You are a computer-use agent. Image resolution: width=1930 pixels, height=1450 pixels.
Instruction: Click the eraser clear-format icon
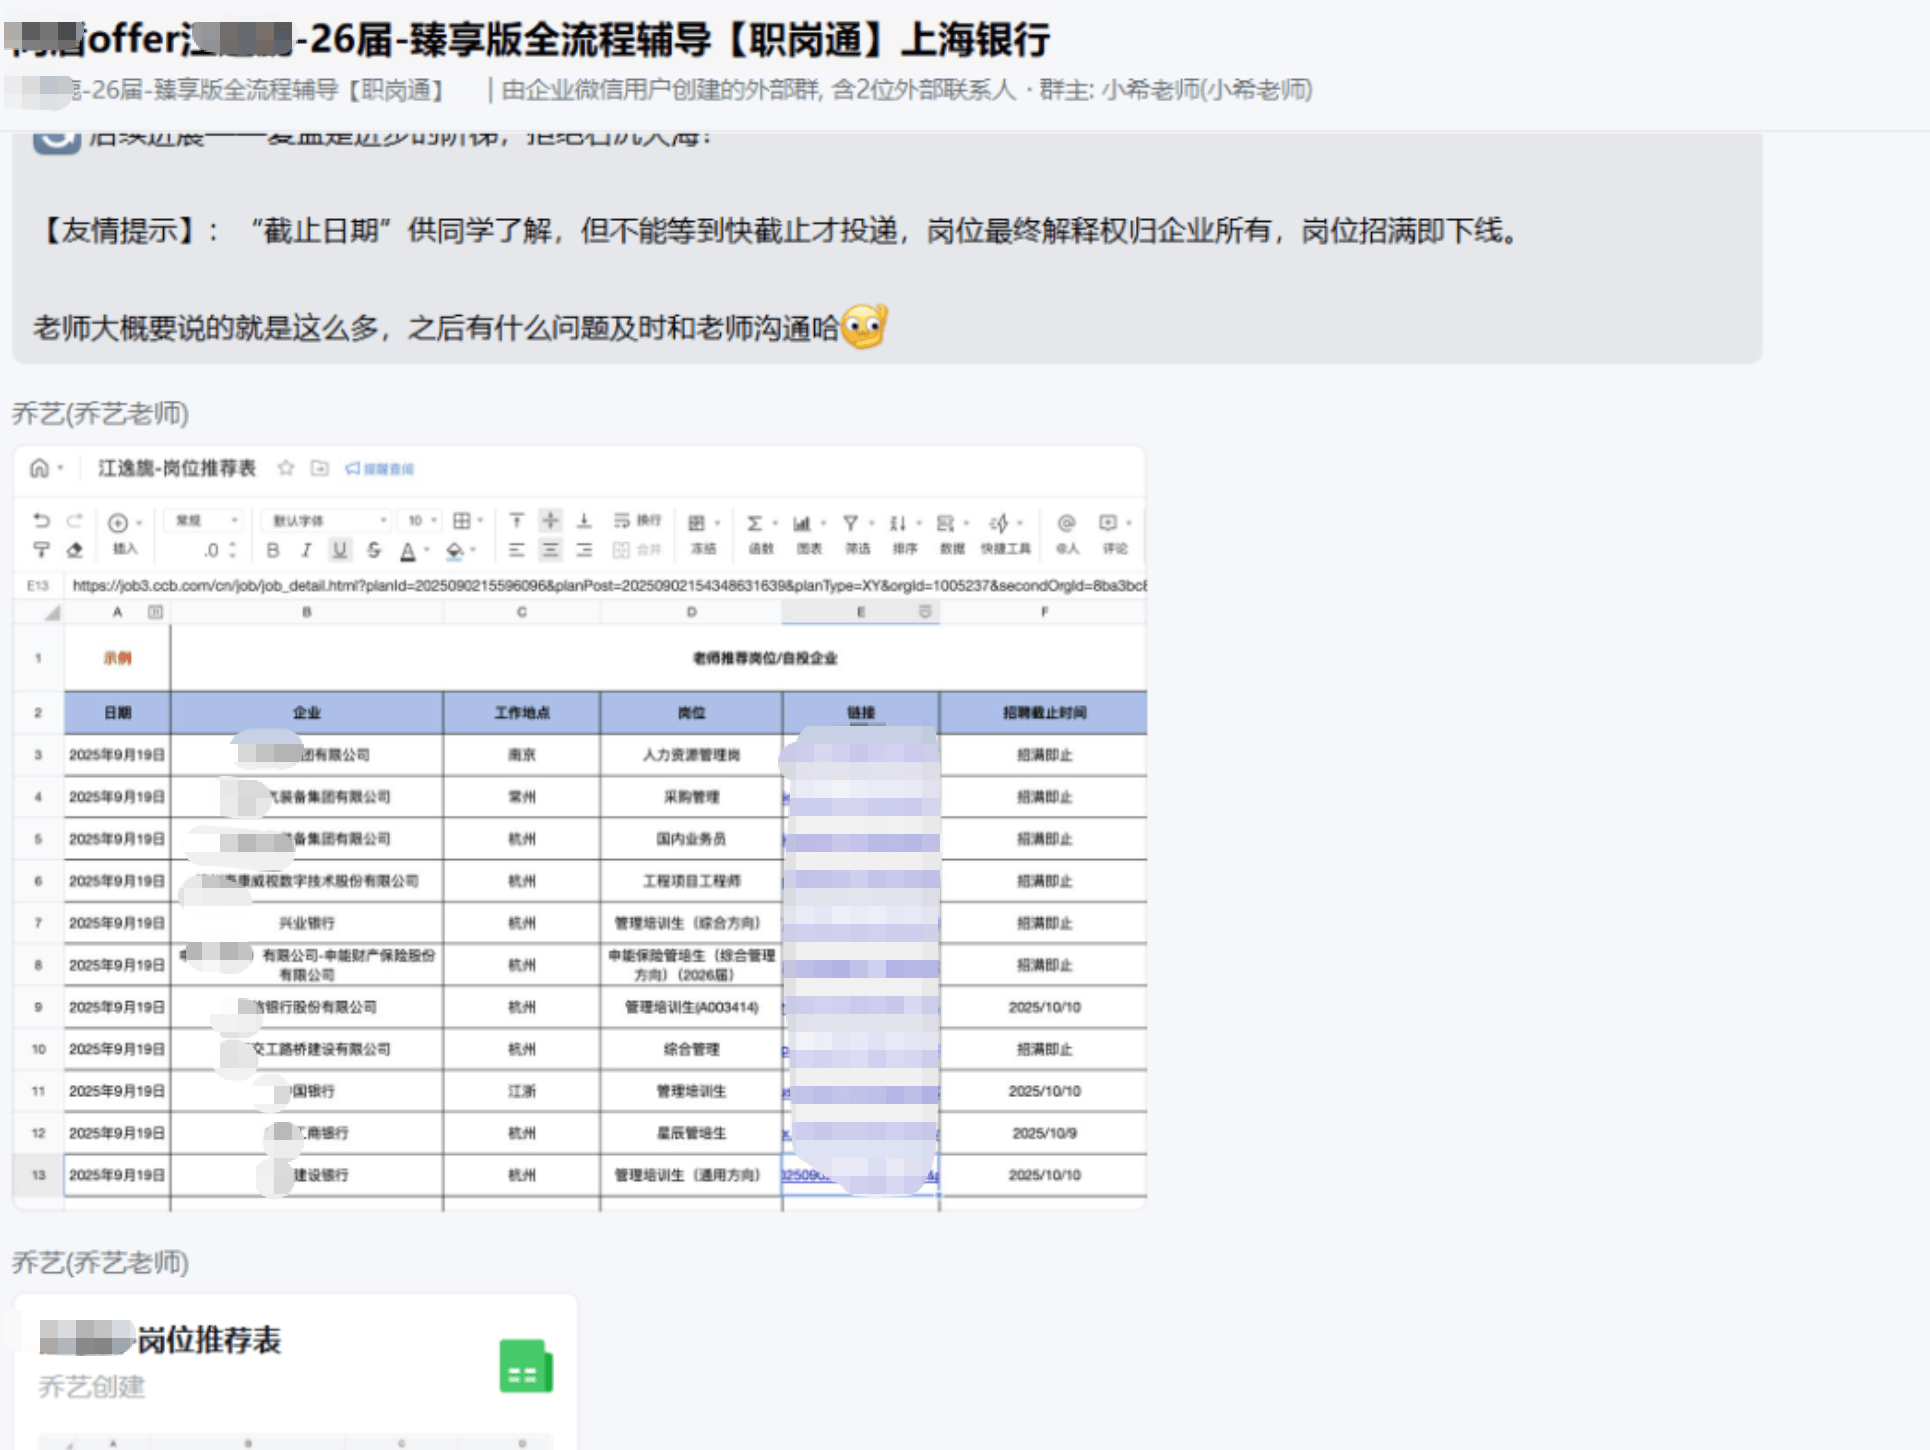pyautogui.click(x=75, y=549)
